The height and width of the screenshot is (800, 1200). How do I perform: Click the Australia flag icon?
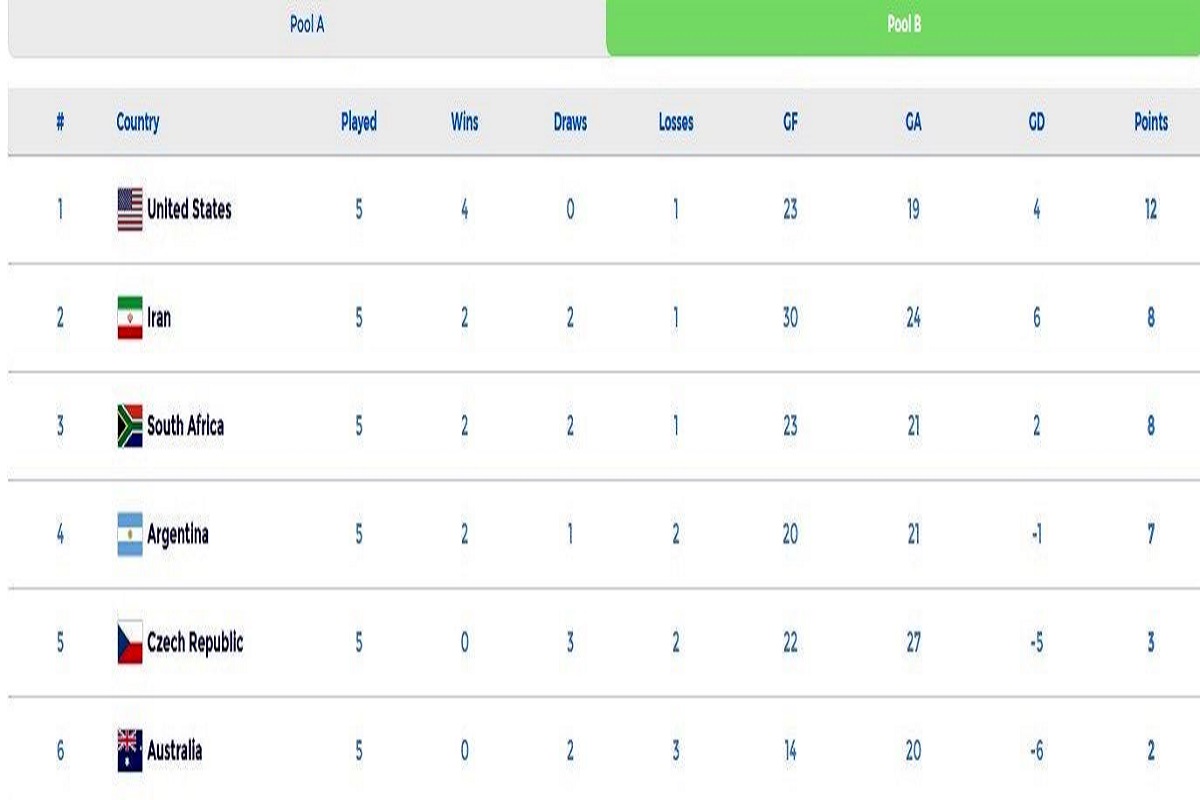(x=130, y=750)
